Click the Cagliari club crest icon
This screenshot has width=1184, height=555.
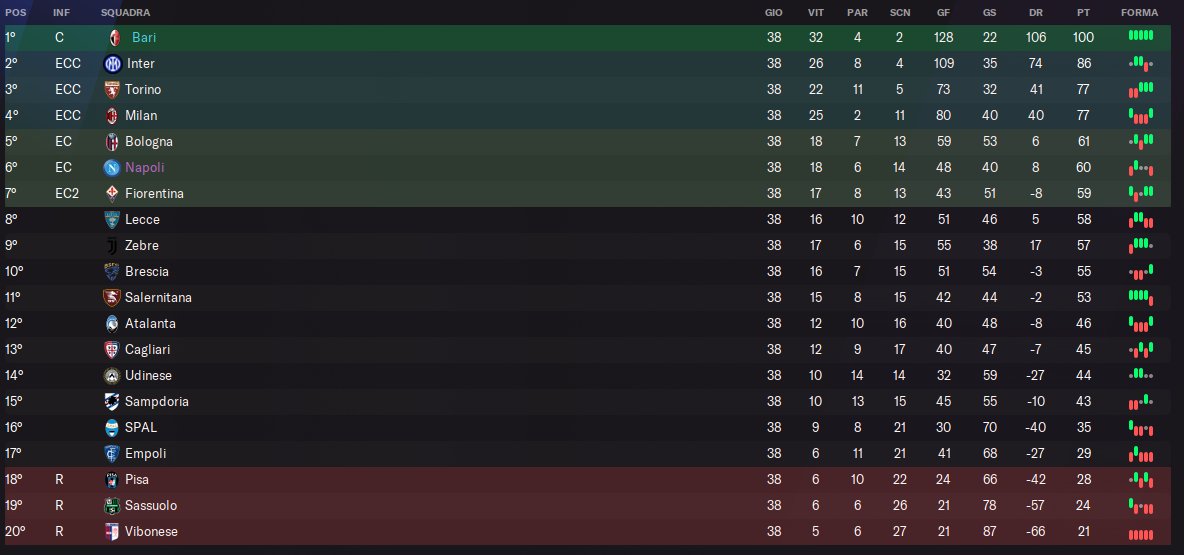[x=112, y=349]
